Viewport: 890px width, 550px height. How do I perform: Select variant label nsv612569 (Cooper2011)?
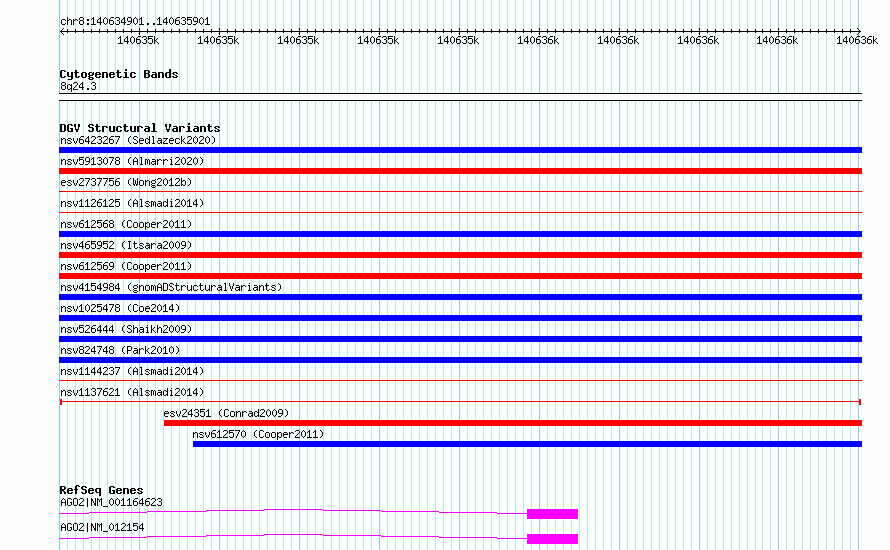click(126, 266)
